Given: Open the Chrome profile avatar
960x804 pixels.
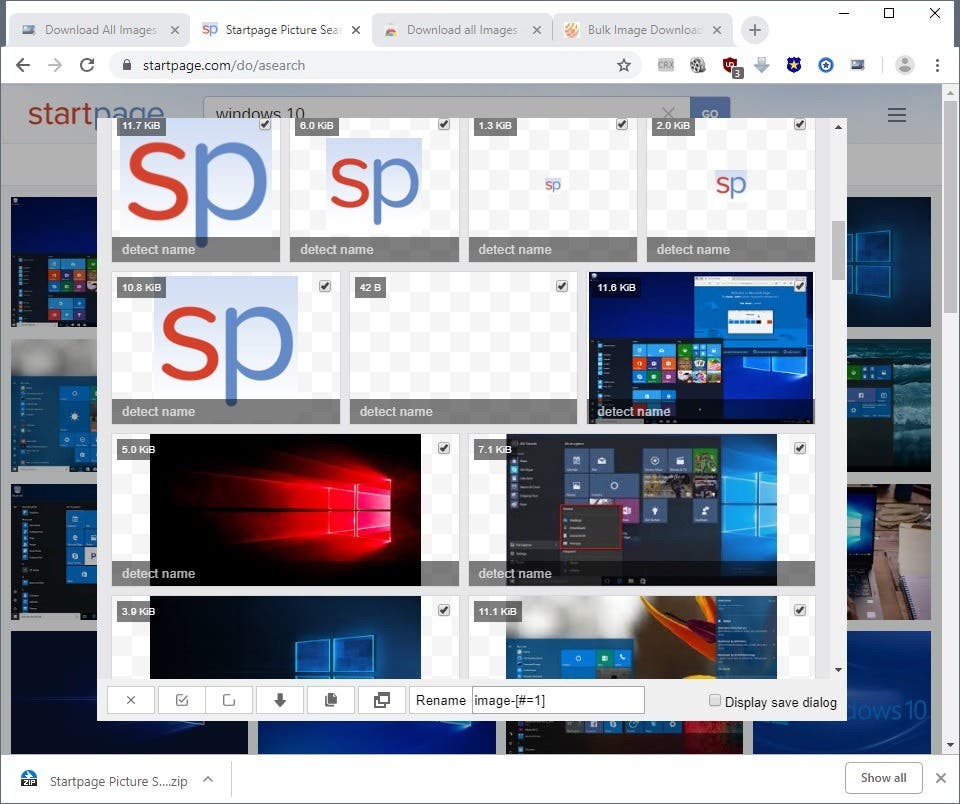Looking at the screenshot, I should pos(904,65).
